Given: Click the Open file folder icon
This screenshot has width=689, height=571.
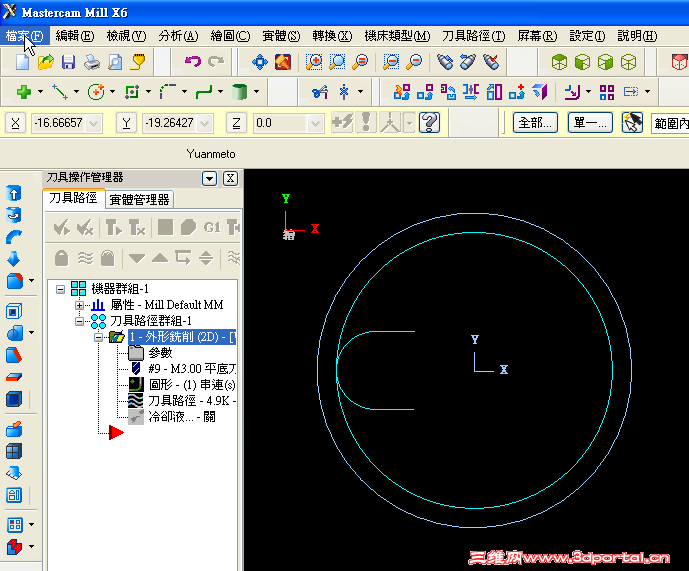Looking at the screenshot, I should point(46,62).
